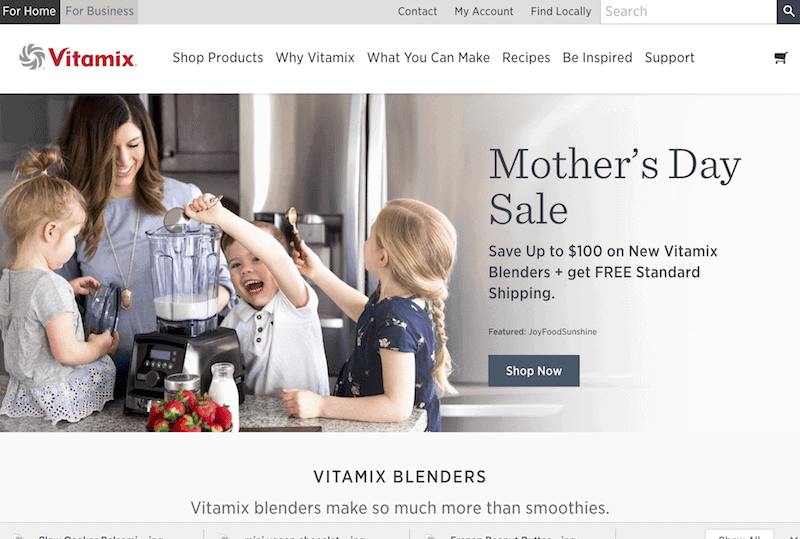Image resolution: width=800 pixels, height=539 pixels.
Task: Open the Recipes menu
Action: point(526,58)
